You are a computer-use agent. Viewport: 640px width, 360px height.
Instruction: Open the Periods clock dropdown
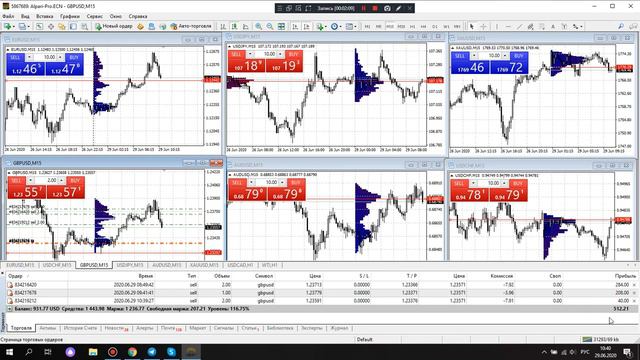click(336, 27)
